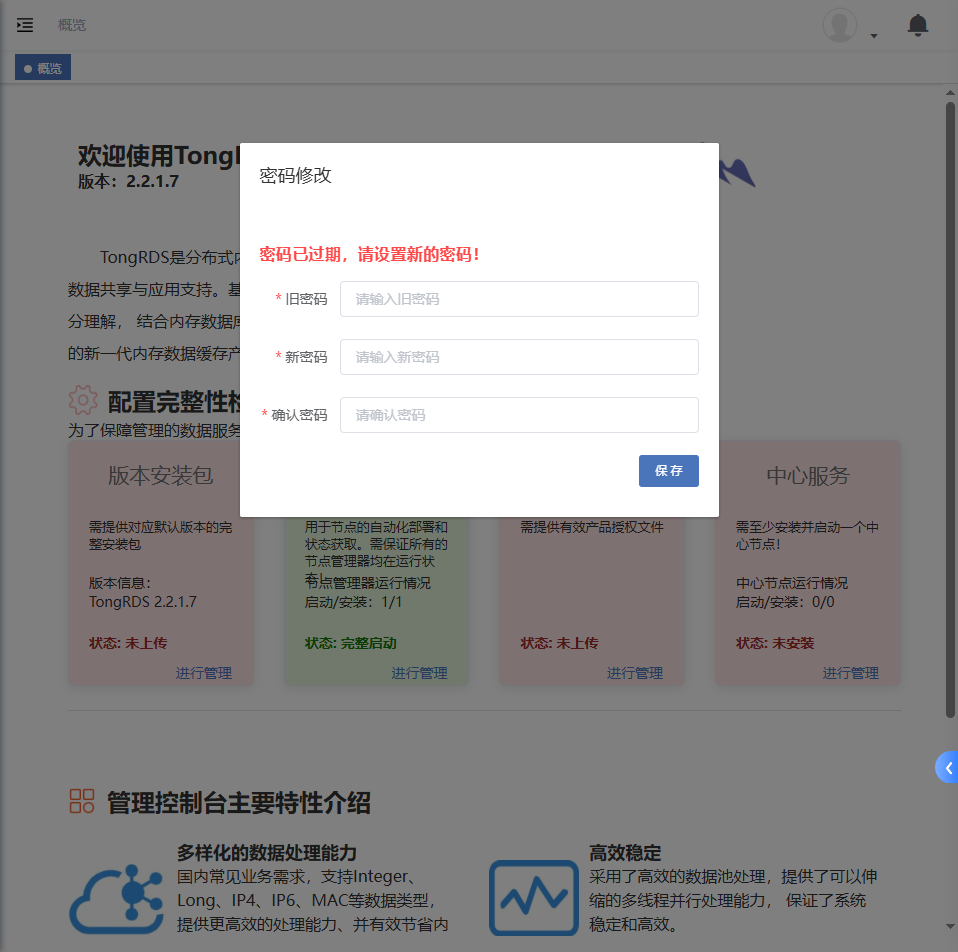
Task: Click the cloud network feature icon
Action: click(116, 898)
